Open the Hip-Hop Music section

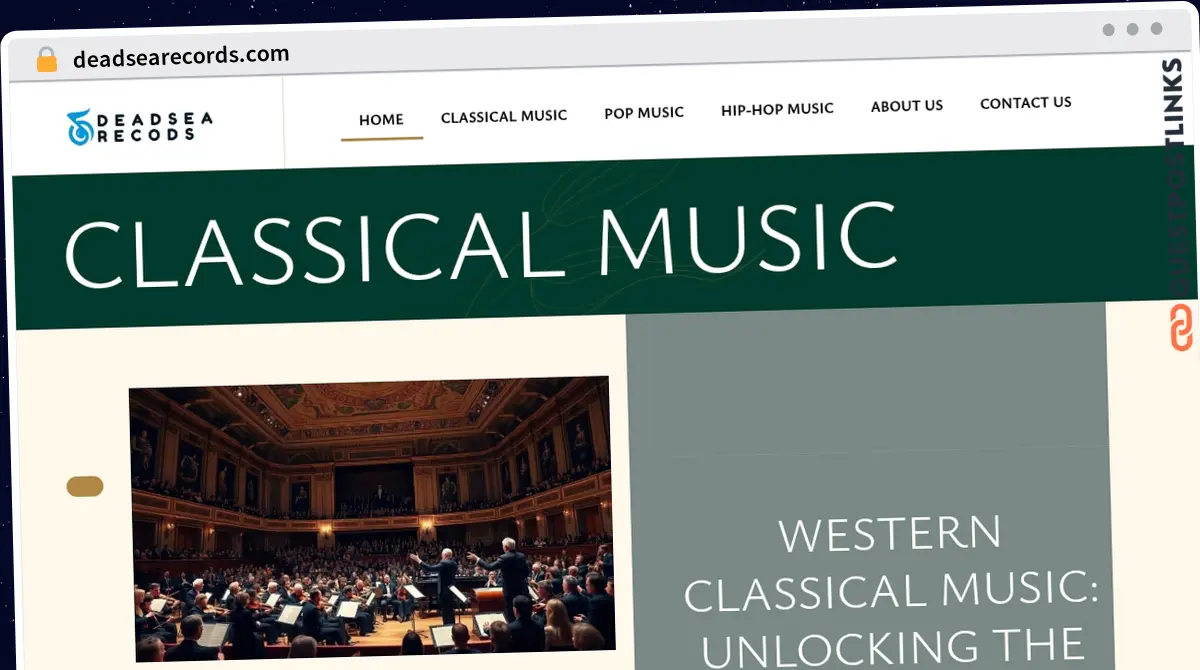[777, 109]
